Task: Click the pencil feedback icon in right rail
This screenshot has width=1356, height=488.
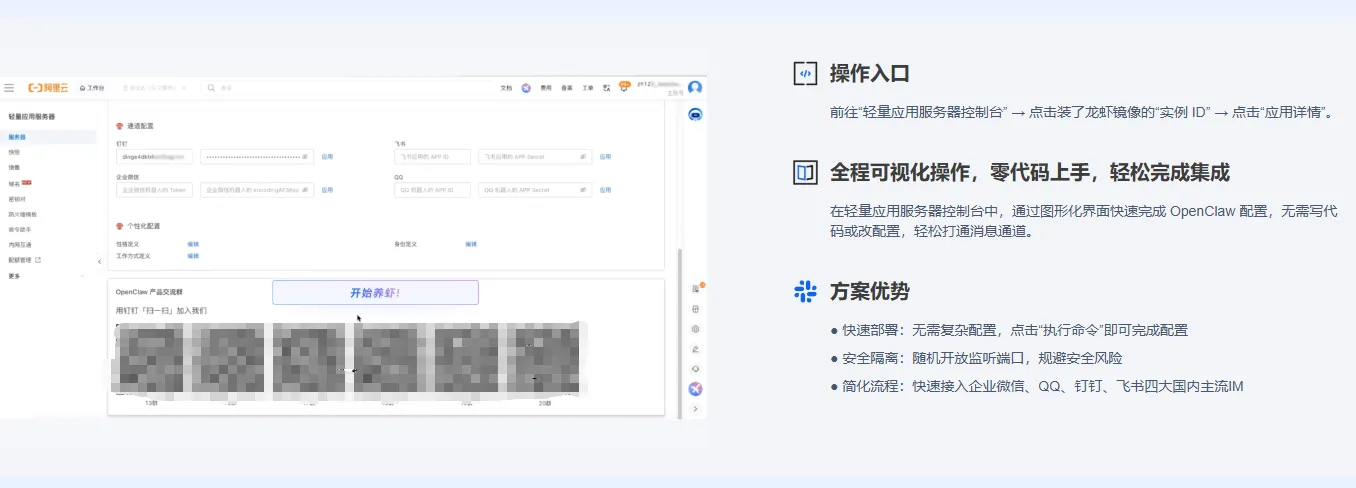Action: tap(696, 349)
